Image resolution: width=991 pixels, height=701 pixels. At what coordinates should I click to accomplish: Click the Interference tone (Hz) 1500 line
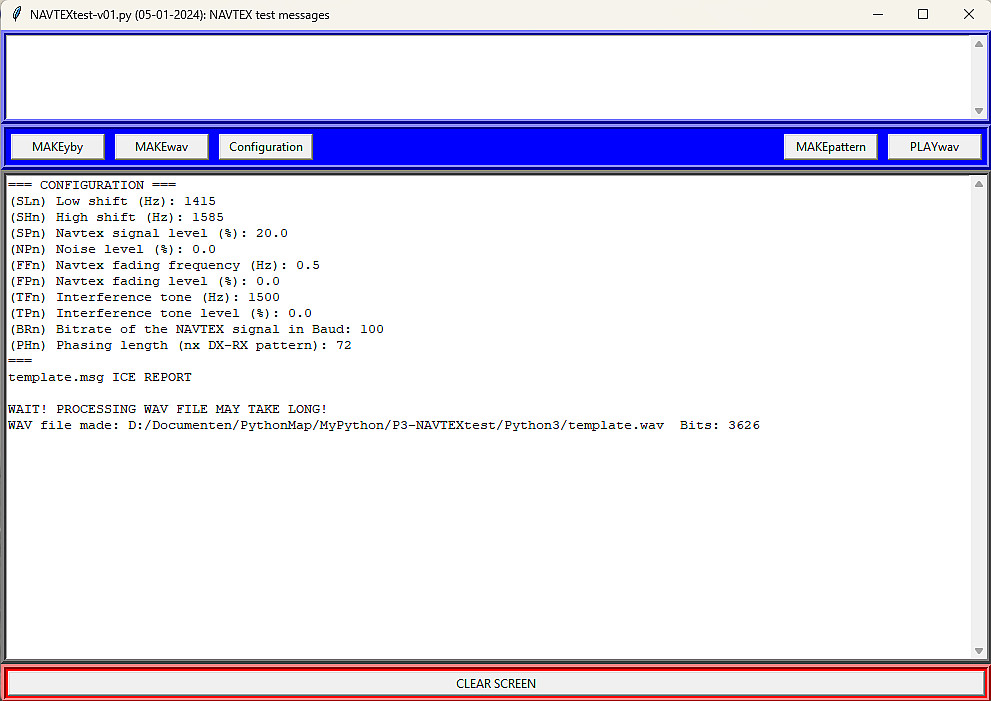pyautogui.click(x=144, y=297)
